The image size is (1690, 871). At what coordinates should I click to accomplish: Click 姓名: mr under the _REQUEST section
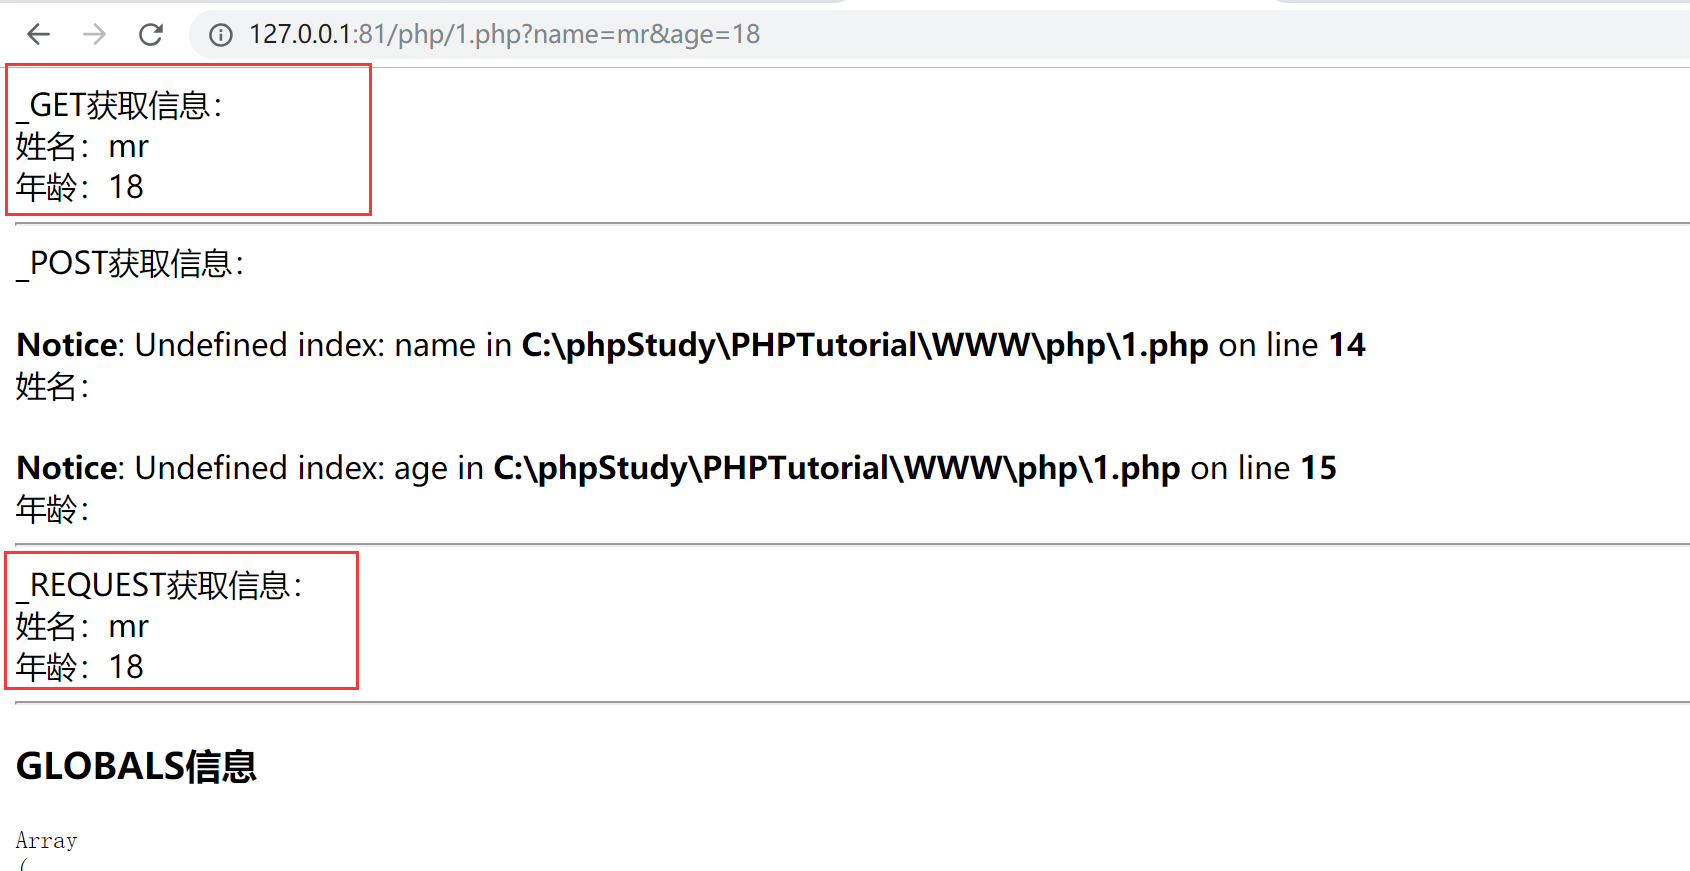[82, 627]
